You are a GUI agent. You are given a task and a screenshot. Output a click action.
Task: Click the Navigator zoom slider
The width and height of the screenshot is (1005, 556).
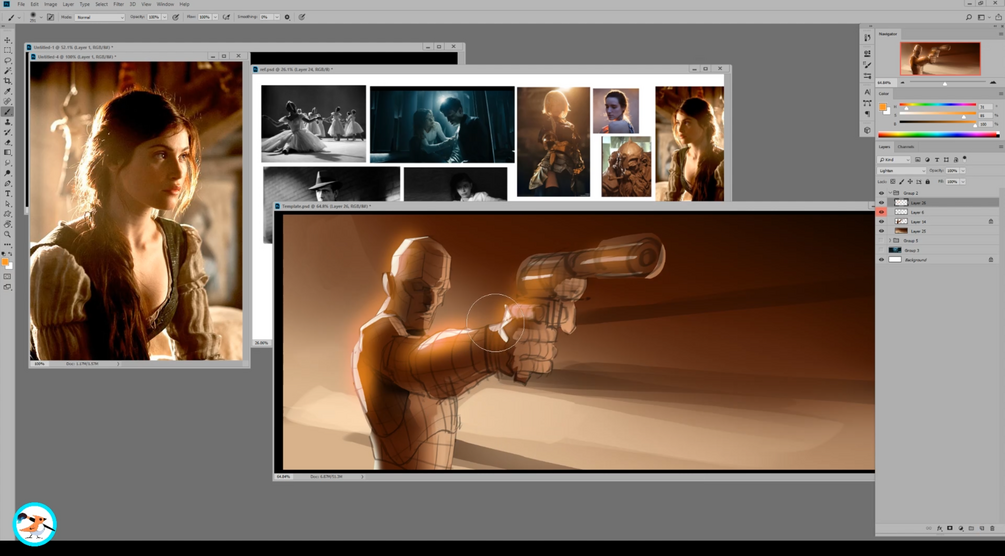[945, 83]
